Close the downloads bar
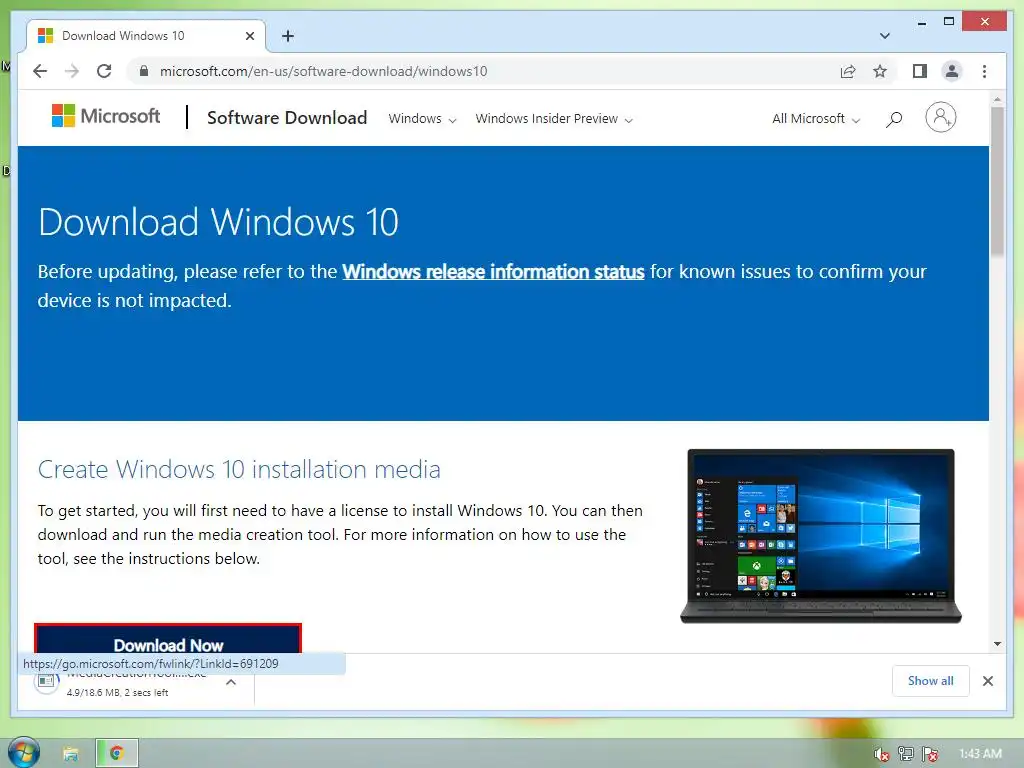The width and height of the screenshot is (1024, 768). [987, 681]
